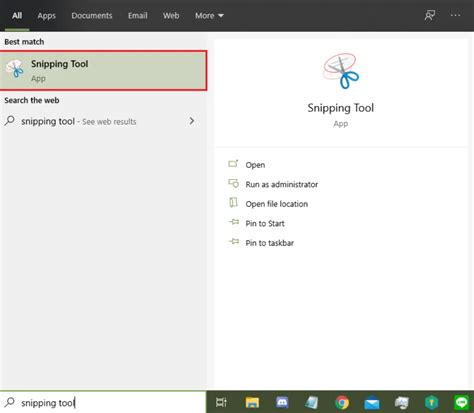This screenshot has width=474, height=413.
Task: Click the search magnifier icon in taskbar box
Action: (x=10, y=402)
